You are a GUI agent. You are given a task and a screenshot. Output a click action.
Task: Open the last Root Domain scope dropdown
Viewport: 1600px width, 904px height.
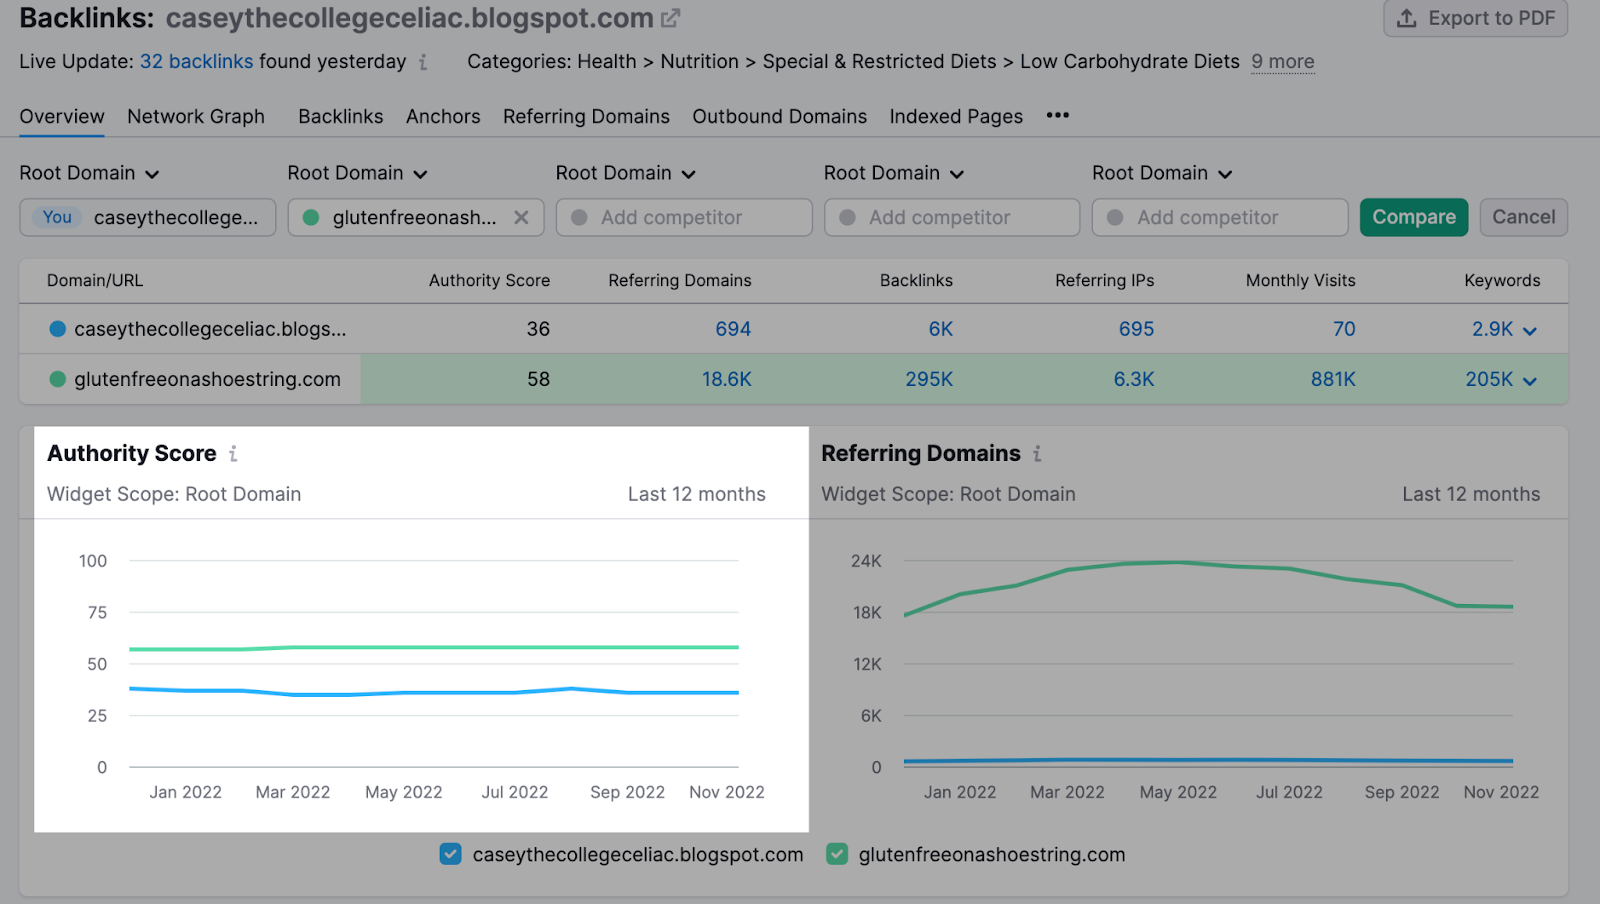coord(1161,173)
